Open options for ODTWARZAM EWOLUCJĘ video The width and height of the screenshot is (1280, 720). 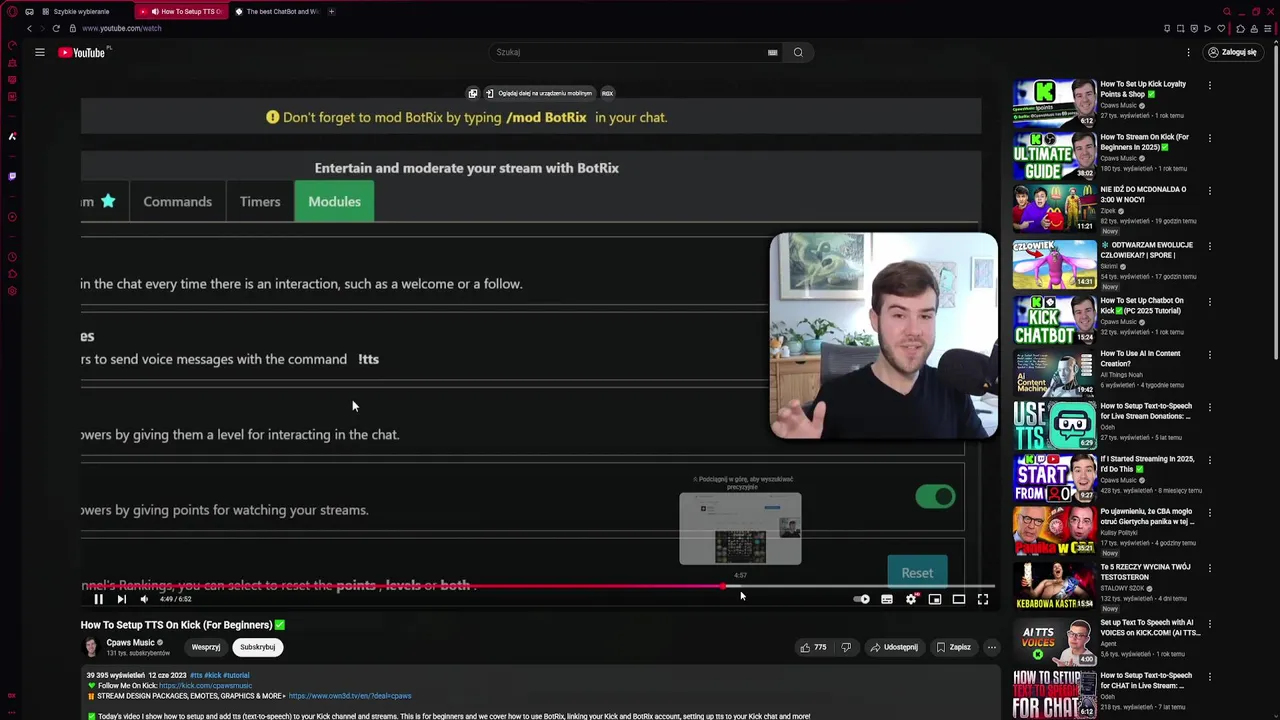[x=1210, y=246]
